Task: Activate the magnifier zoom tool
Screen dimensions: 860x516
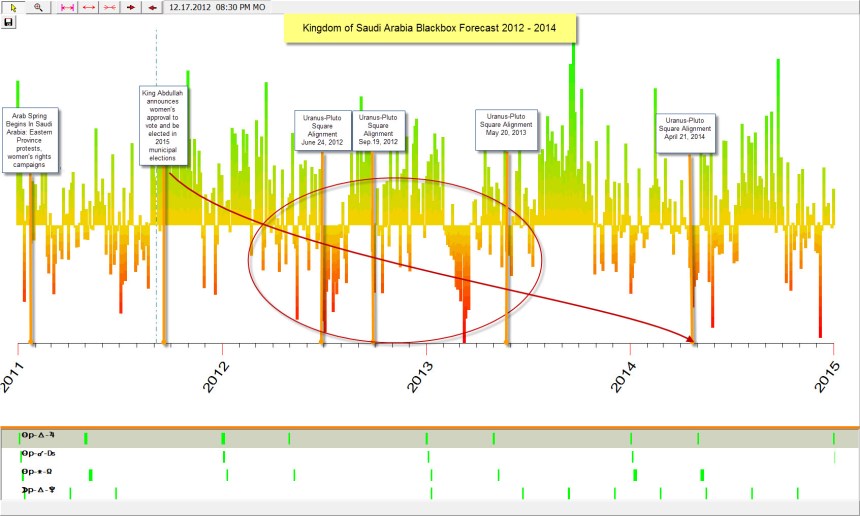Action: 40,6
